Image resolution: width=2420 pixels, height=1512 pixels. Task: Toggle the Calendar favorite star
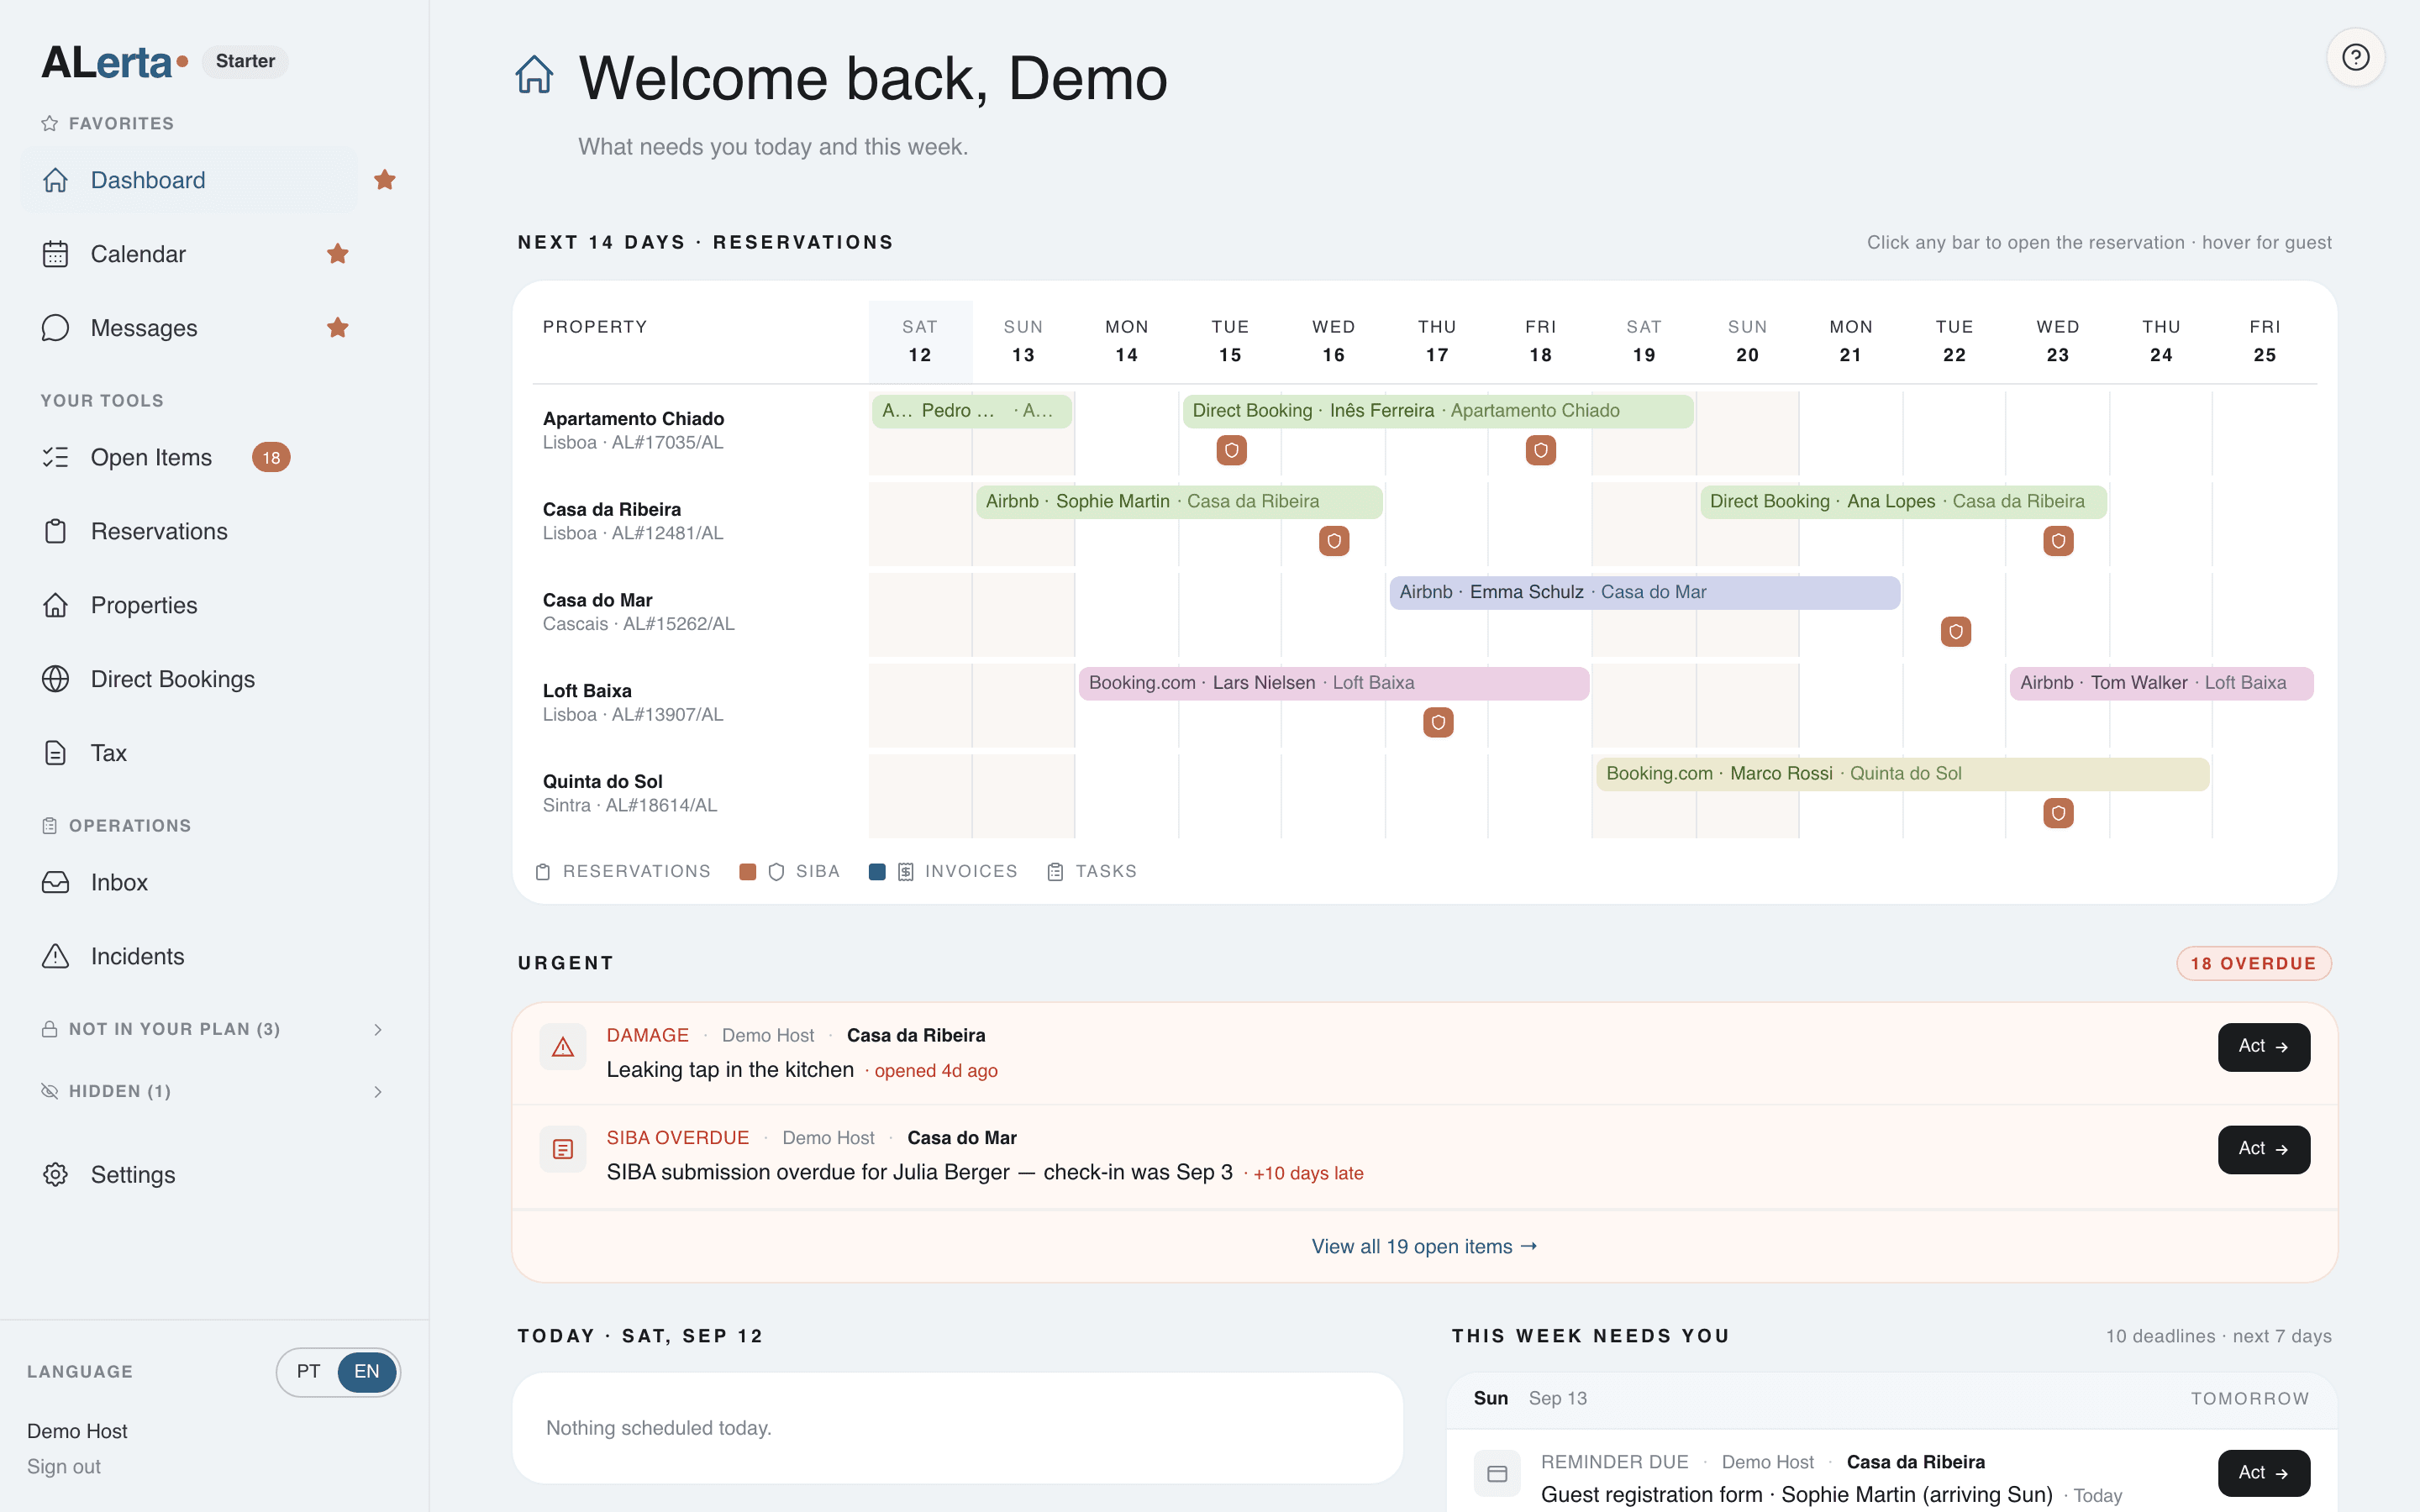coord(338,254)
